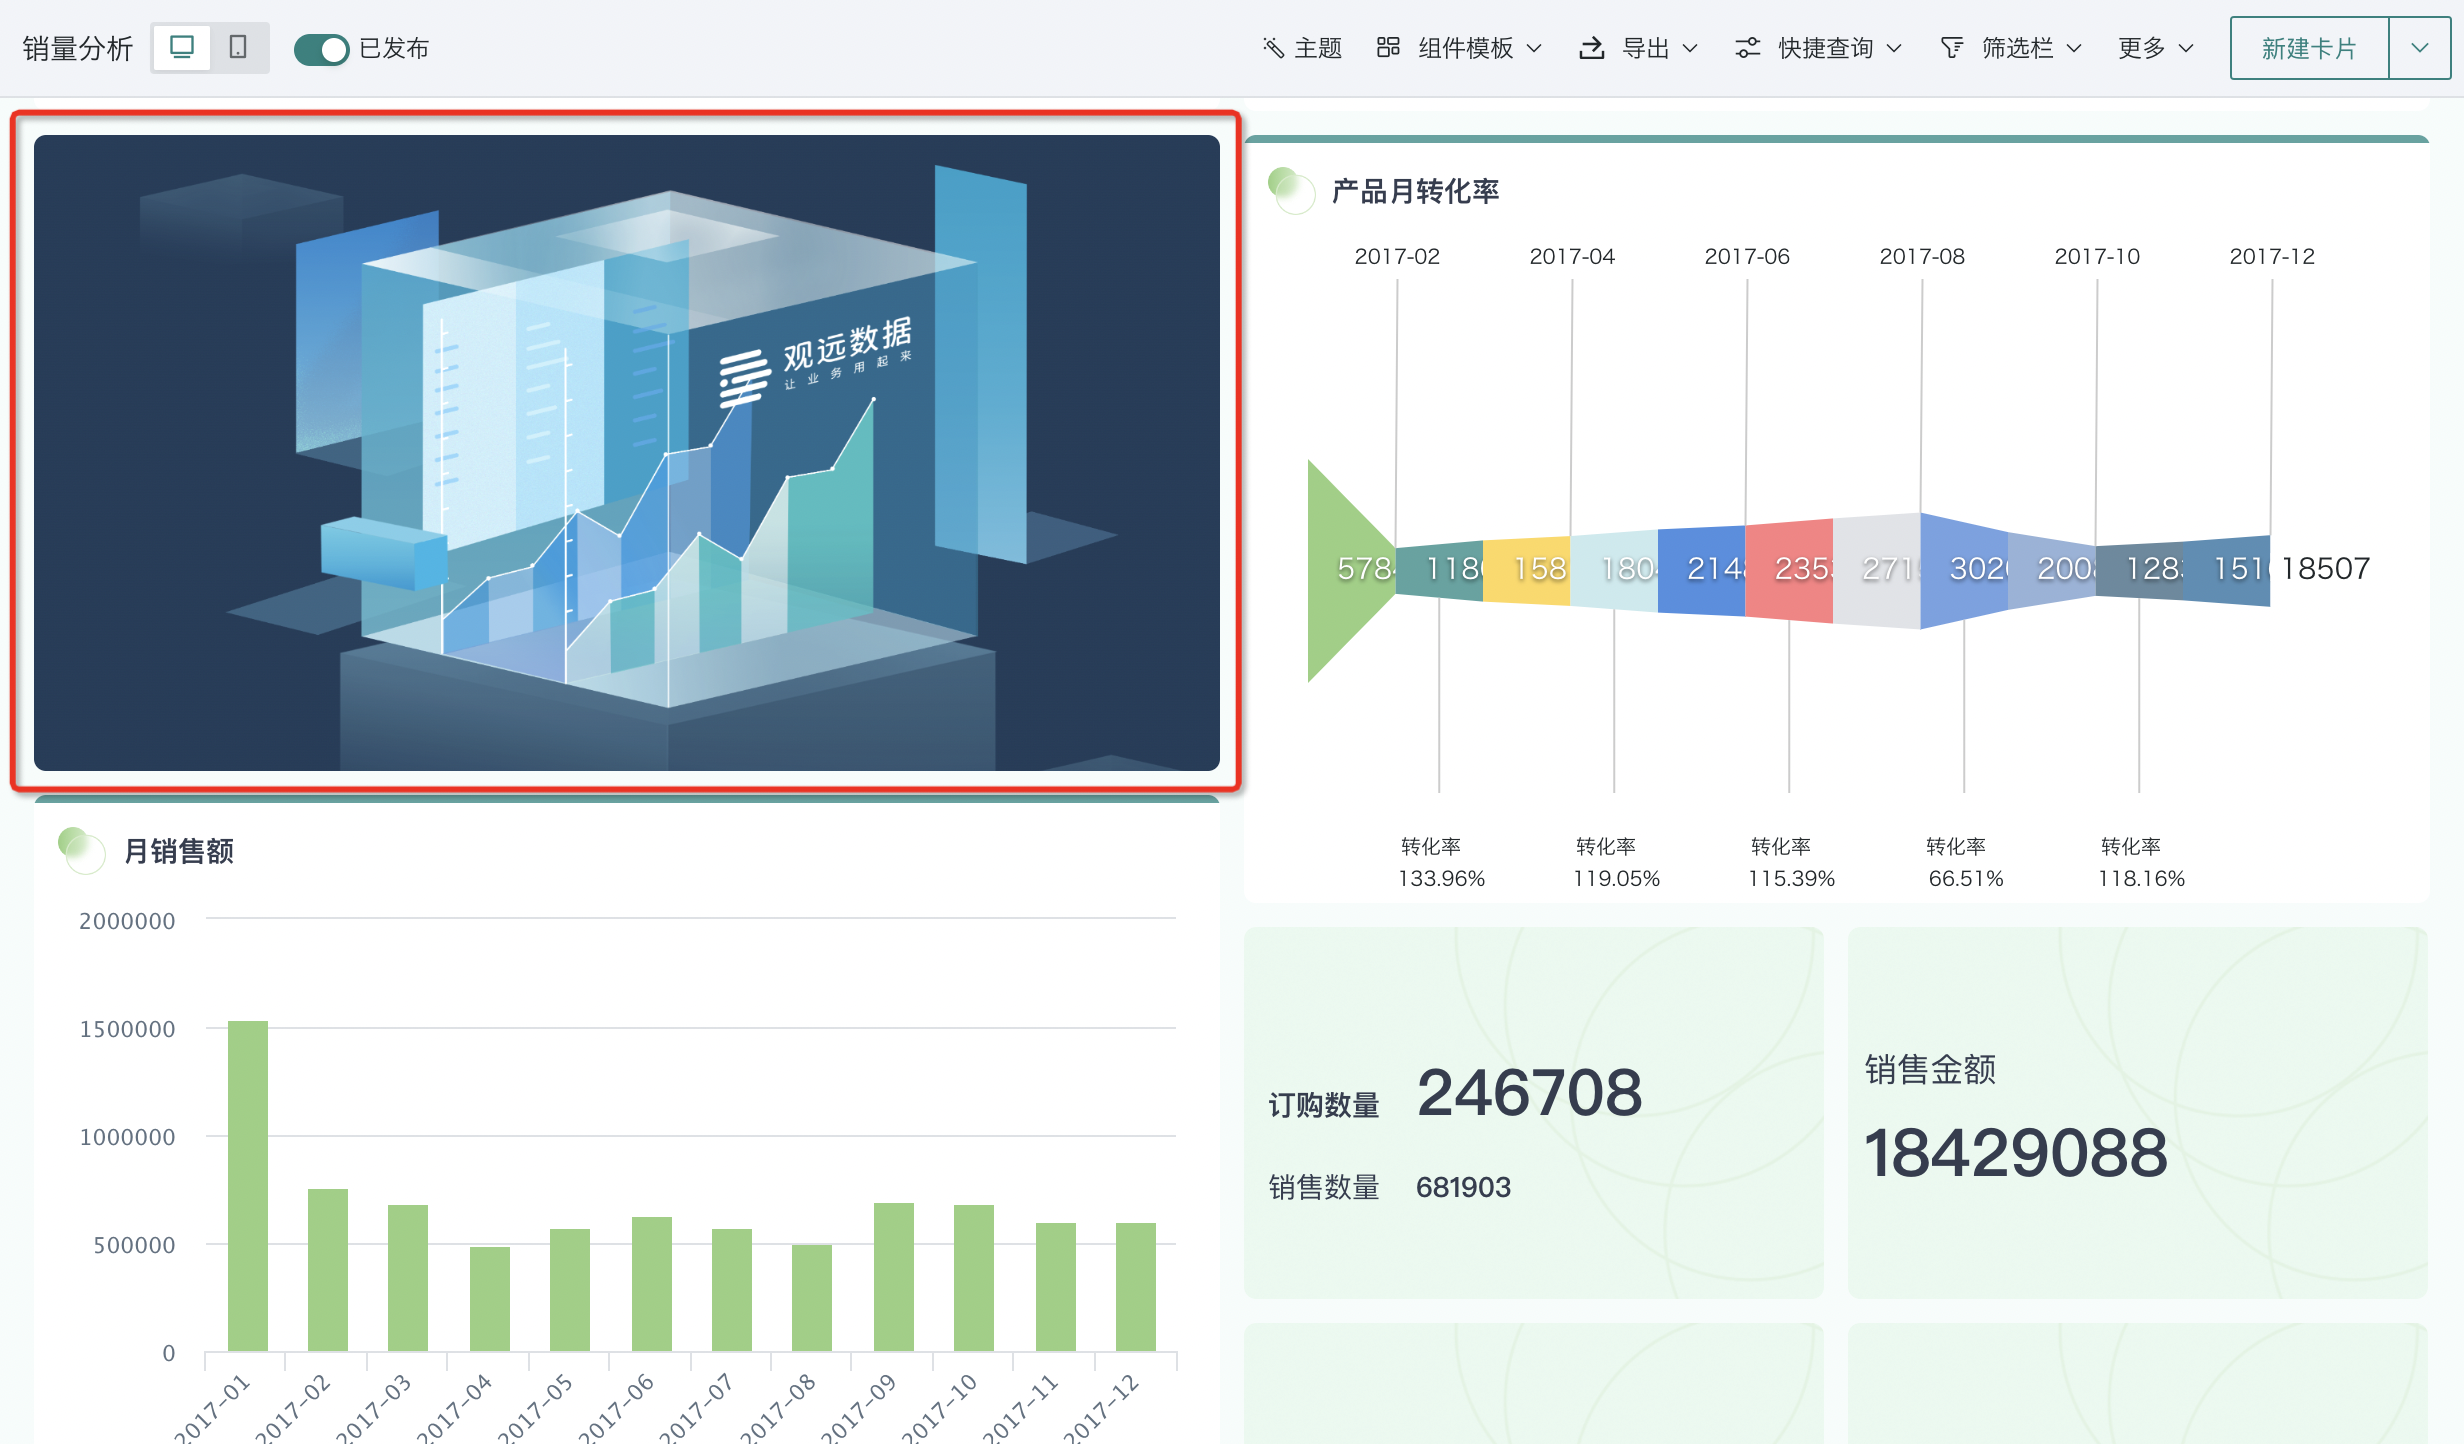Expand the 导出 dropdown chevron

click(x=1690, y=48)
